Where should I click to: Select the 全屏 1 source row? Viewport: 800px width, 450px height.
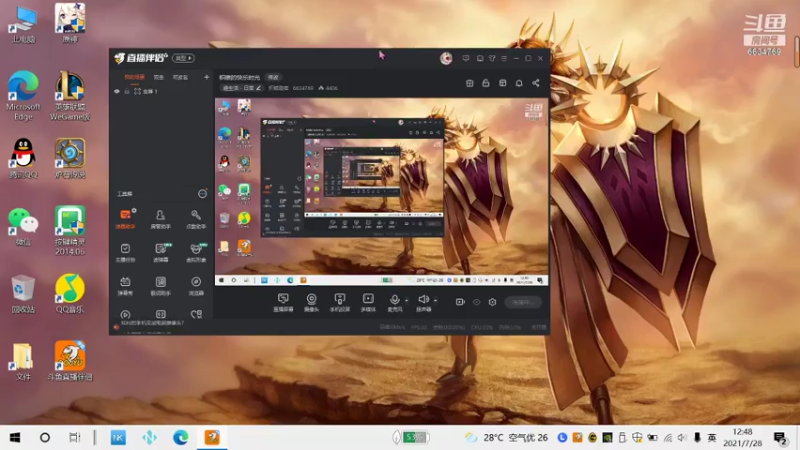161,91
